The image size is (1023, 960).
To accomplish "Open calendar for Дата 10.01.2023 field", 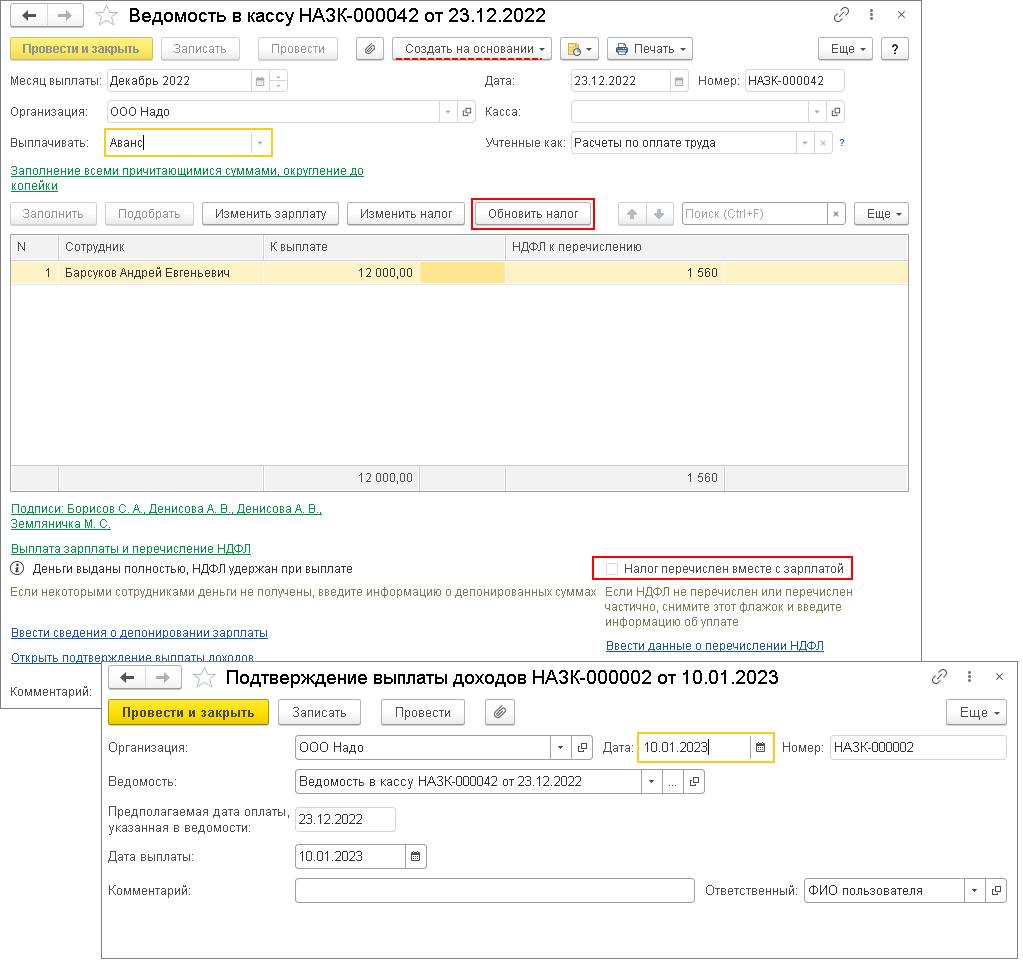I will pos(761,748).
